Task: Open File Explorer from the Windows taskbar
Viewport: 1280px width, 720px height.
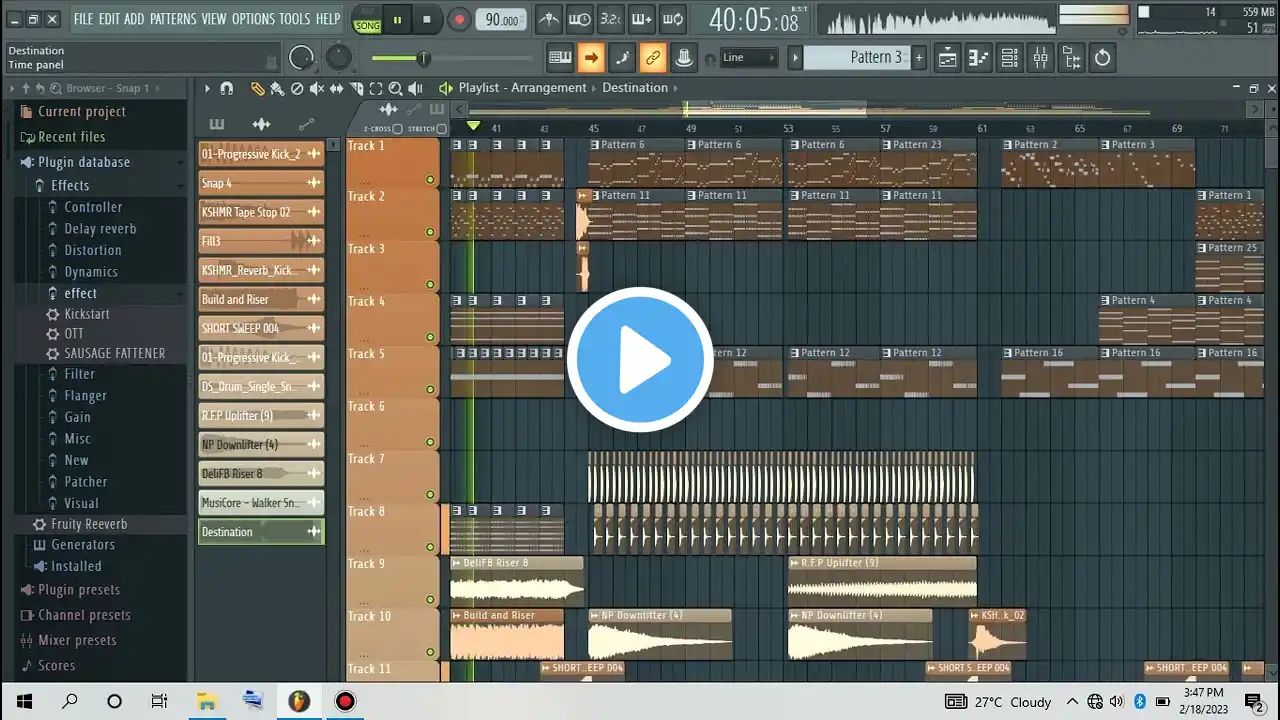Action: 206,701
